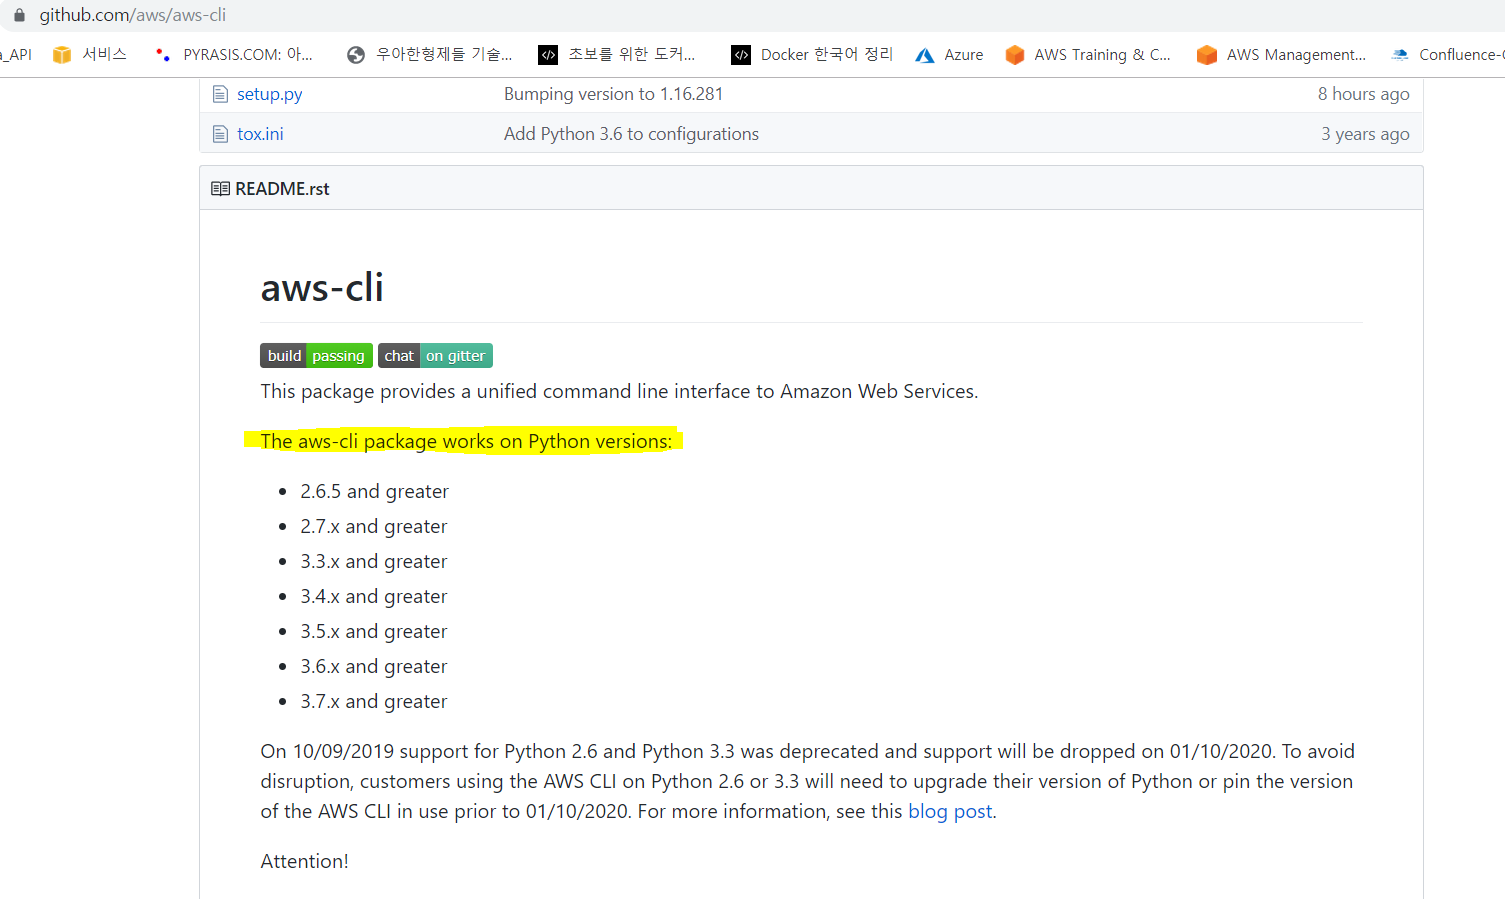Click '3.6.x and greater' list item
This screenshot has width=1505, height=899.
tap(374, 666)
